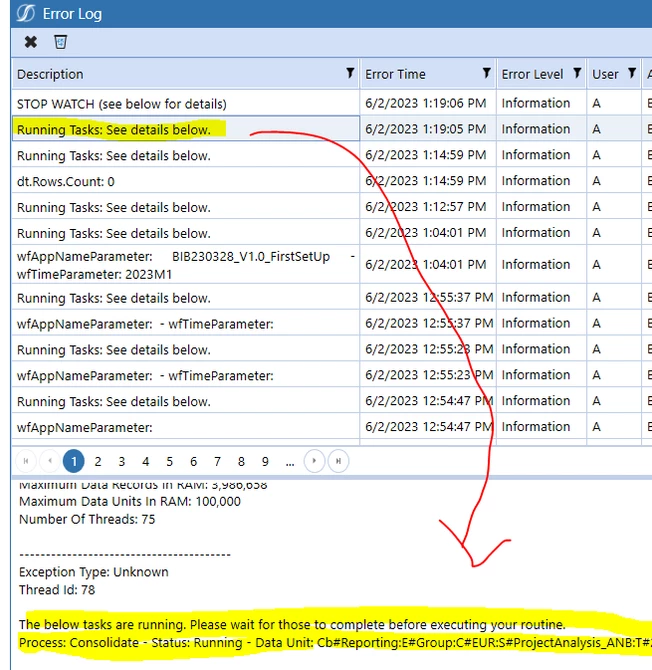Viewport: 652px width, 670px height.
Task: Click the delete selected item X icon
Action: 31,42
